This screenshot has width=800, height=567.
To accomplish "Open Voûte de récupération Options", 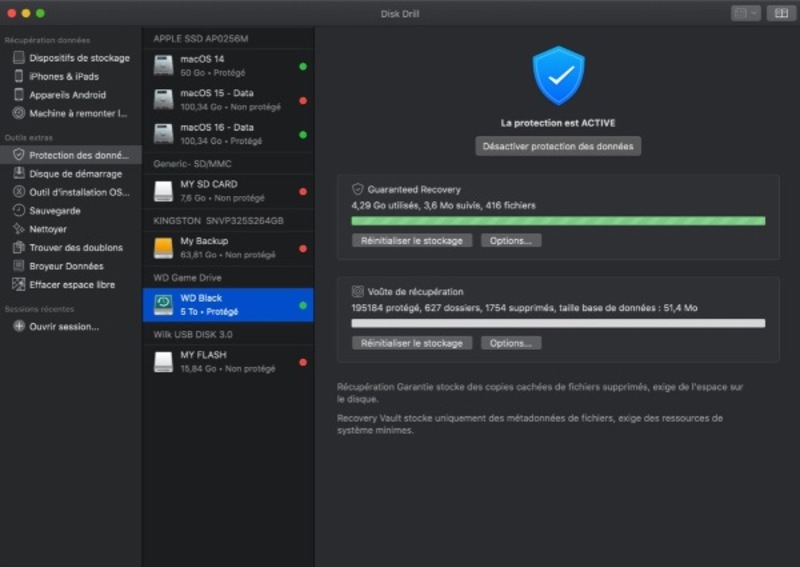I will 511,343.
